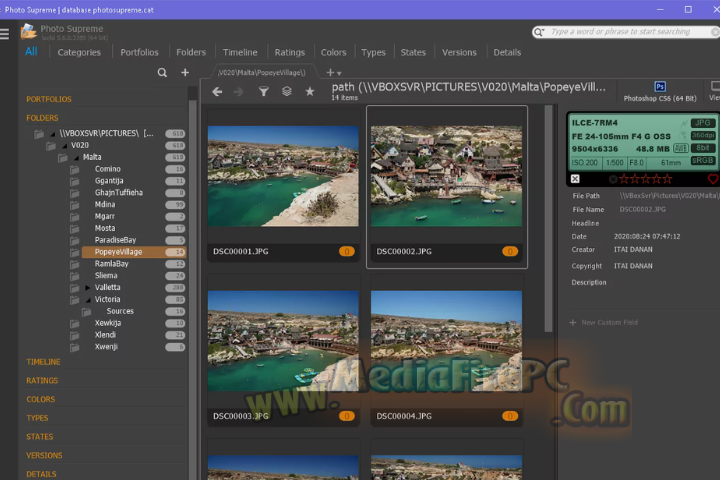Open the hamburger menu

tap(5, 34)
